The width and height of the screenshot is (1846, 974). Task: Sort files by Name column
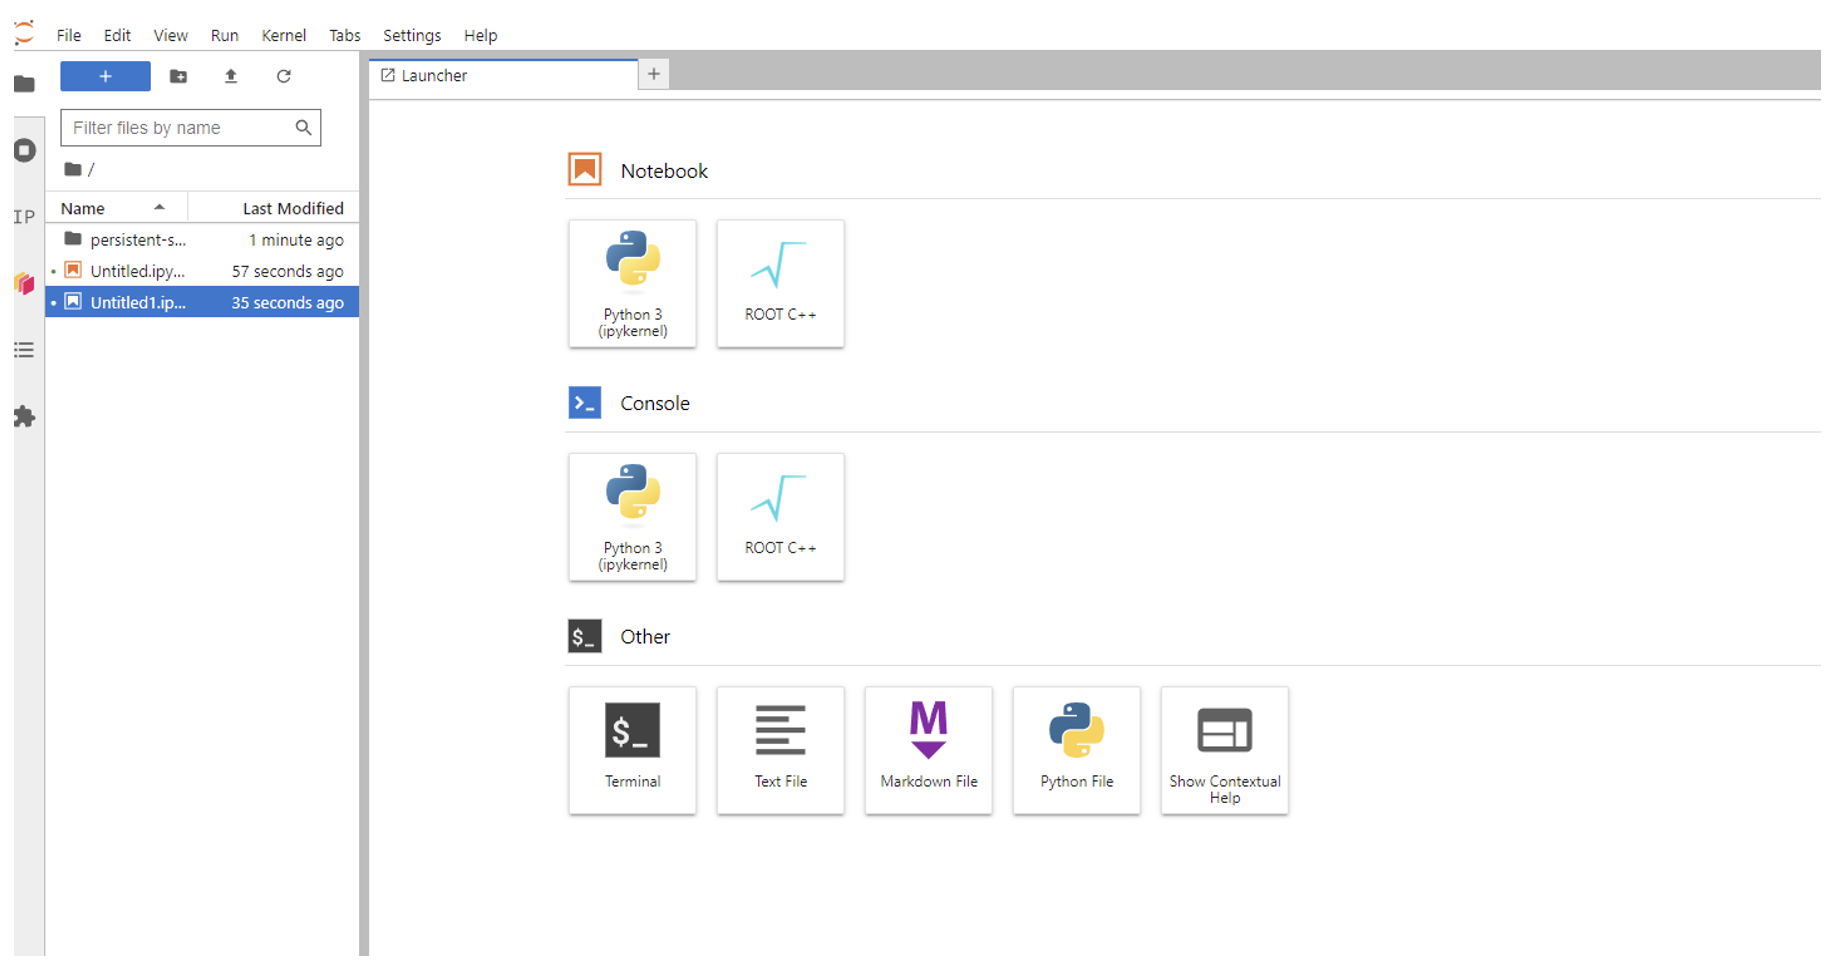[x=83, y=208]
